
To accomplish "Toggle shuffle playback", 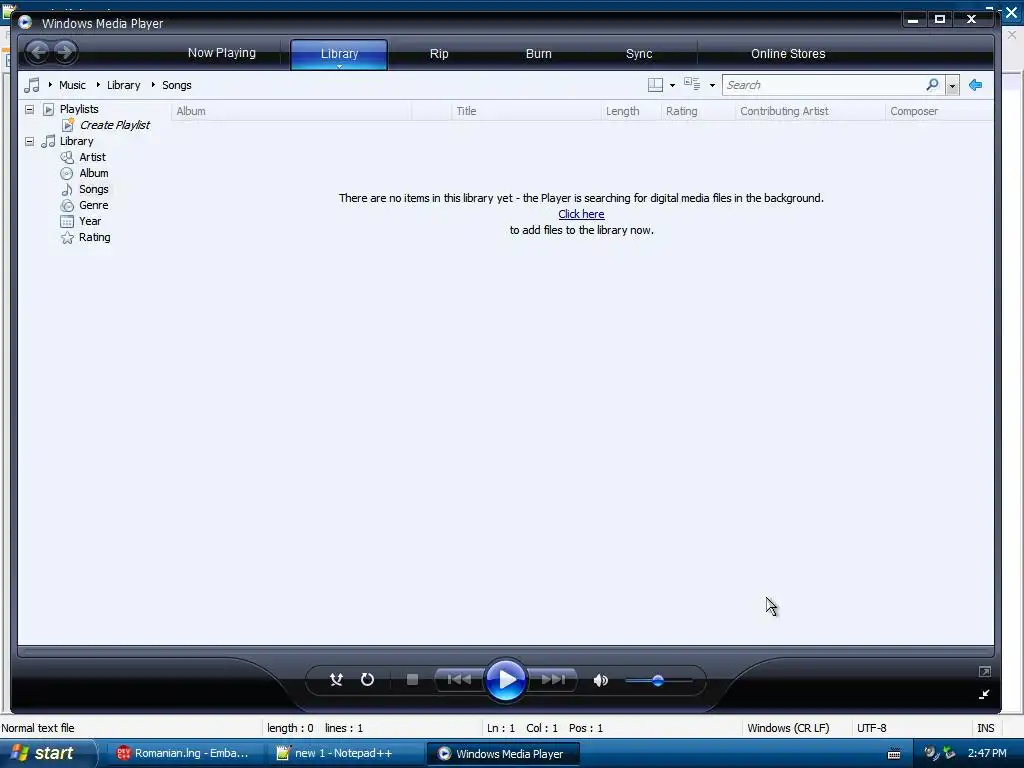I will point(336,680).
